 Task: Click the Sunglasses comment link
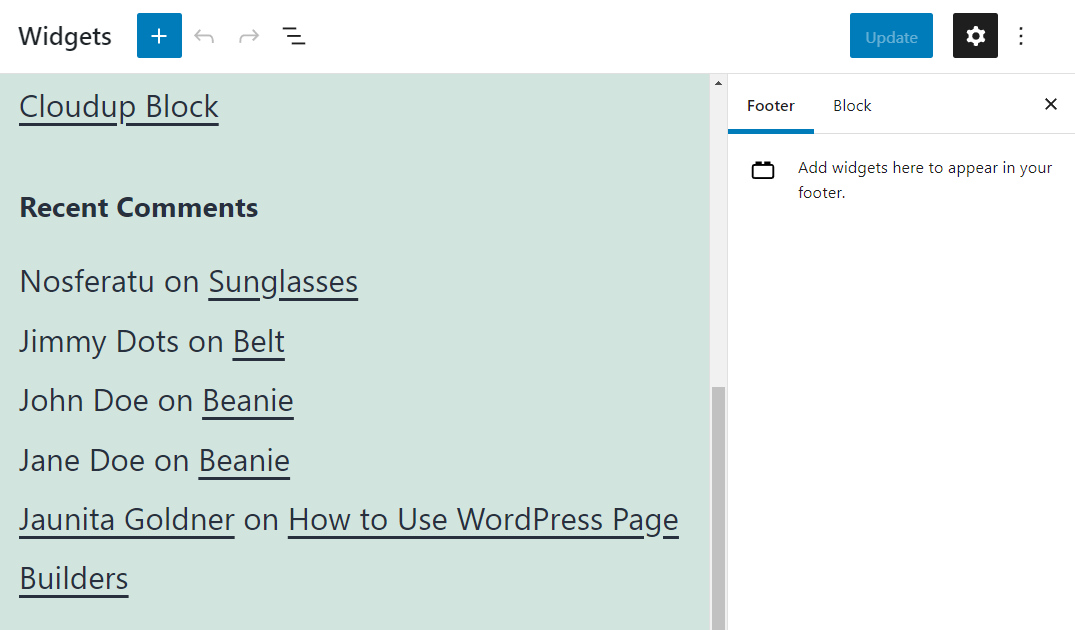pos(283,282)
